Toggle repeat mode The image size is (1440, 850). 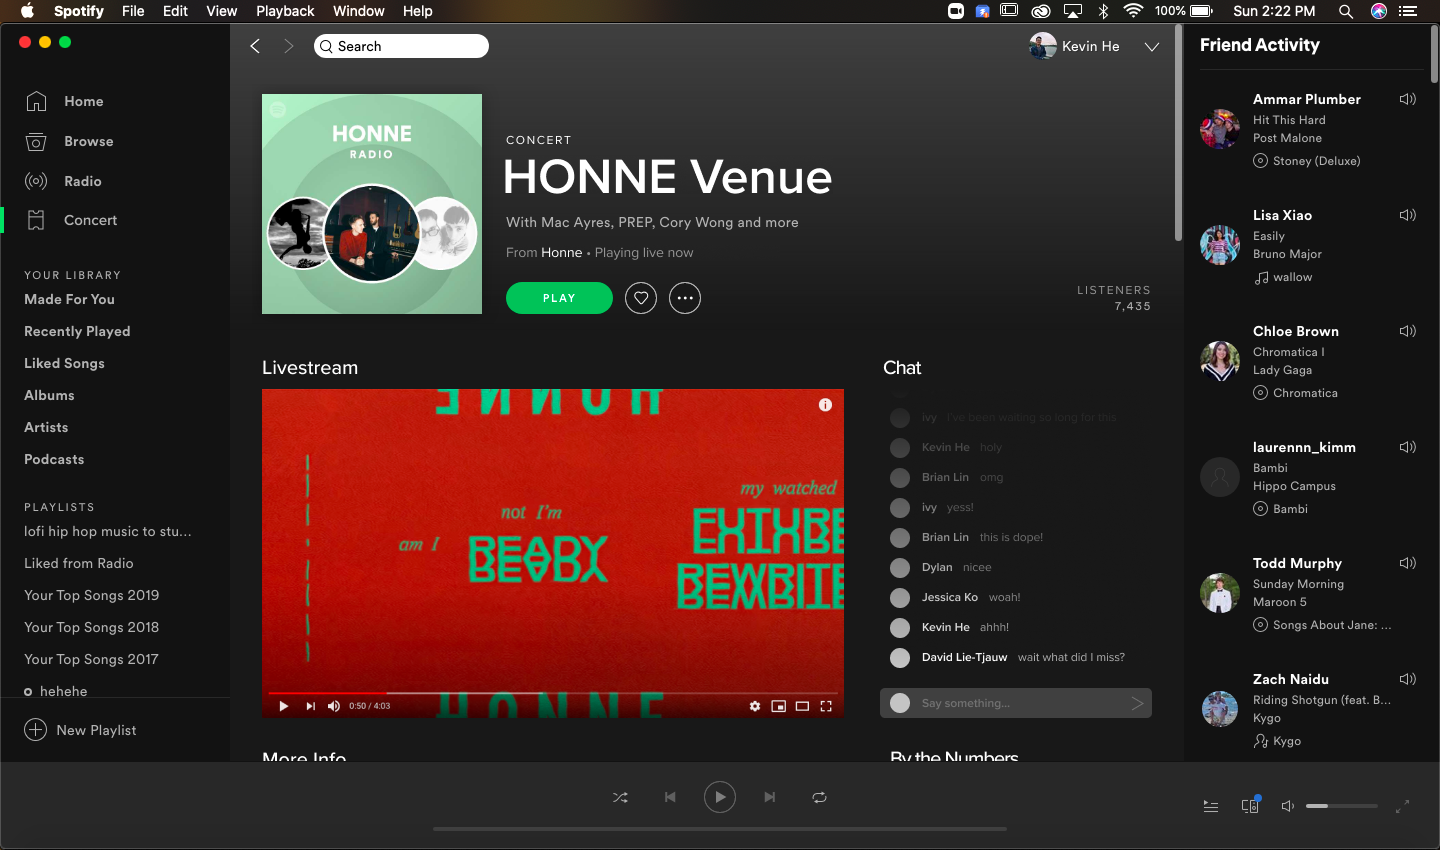819,797
